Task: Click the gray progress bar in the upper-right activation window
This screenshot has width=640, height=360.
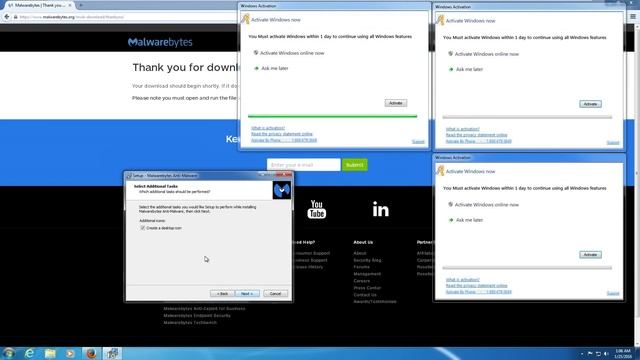Action: coord(527,117)
